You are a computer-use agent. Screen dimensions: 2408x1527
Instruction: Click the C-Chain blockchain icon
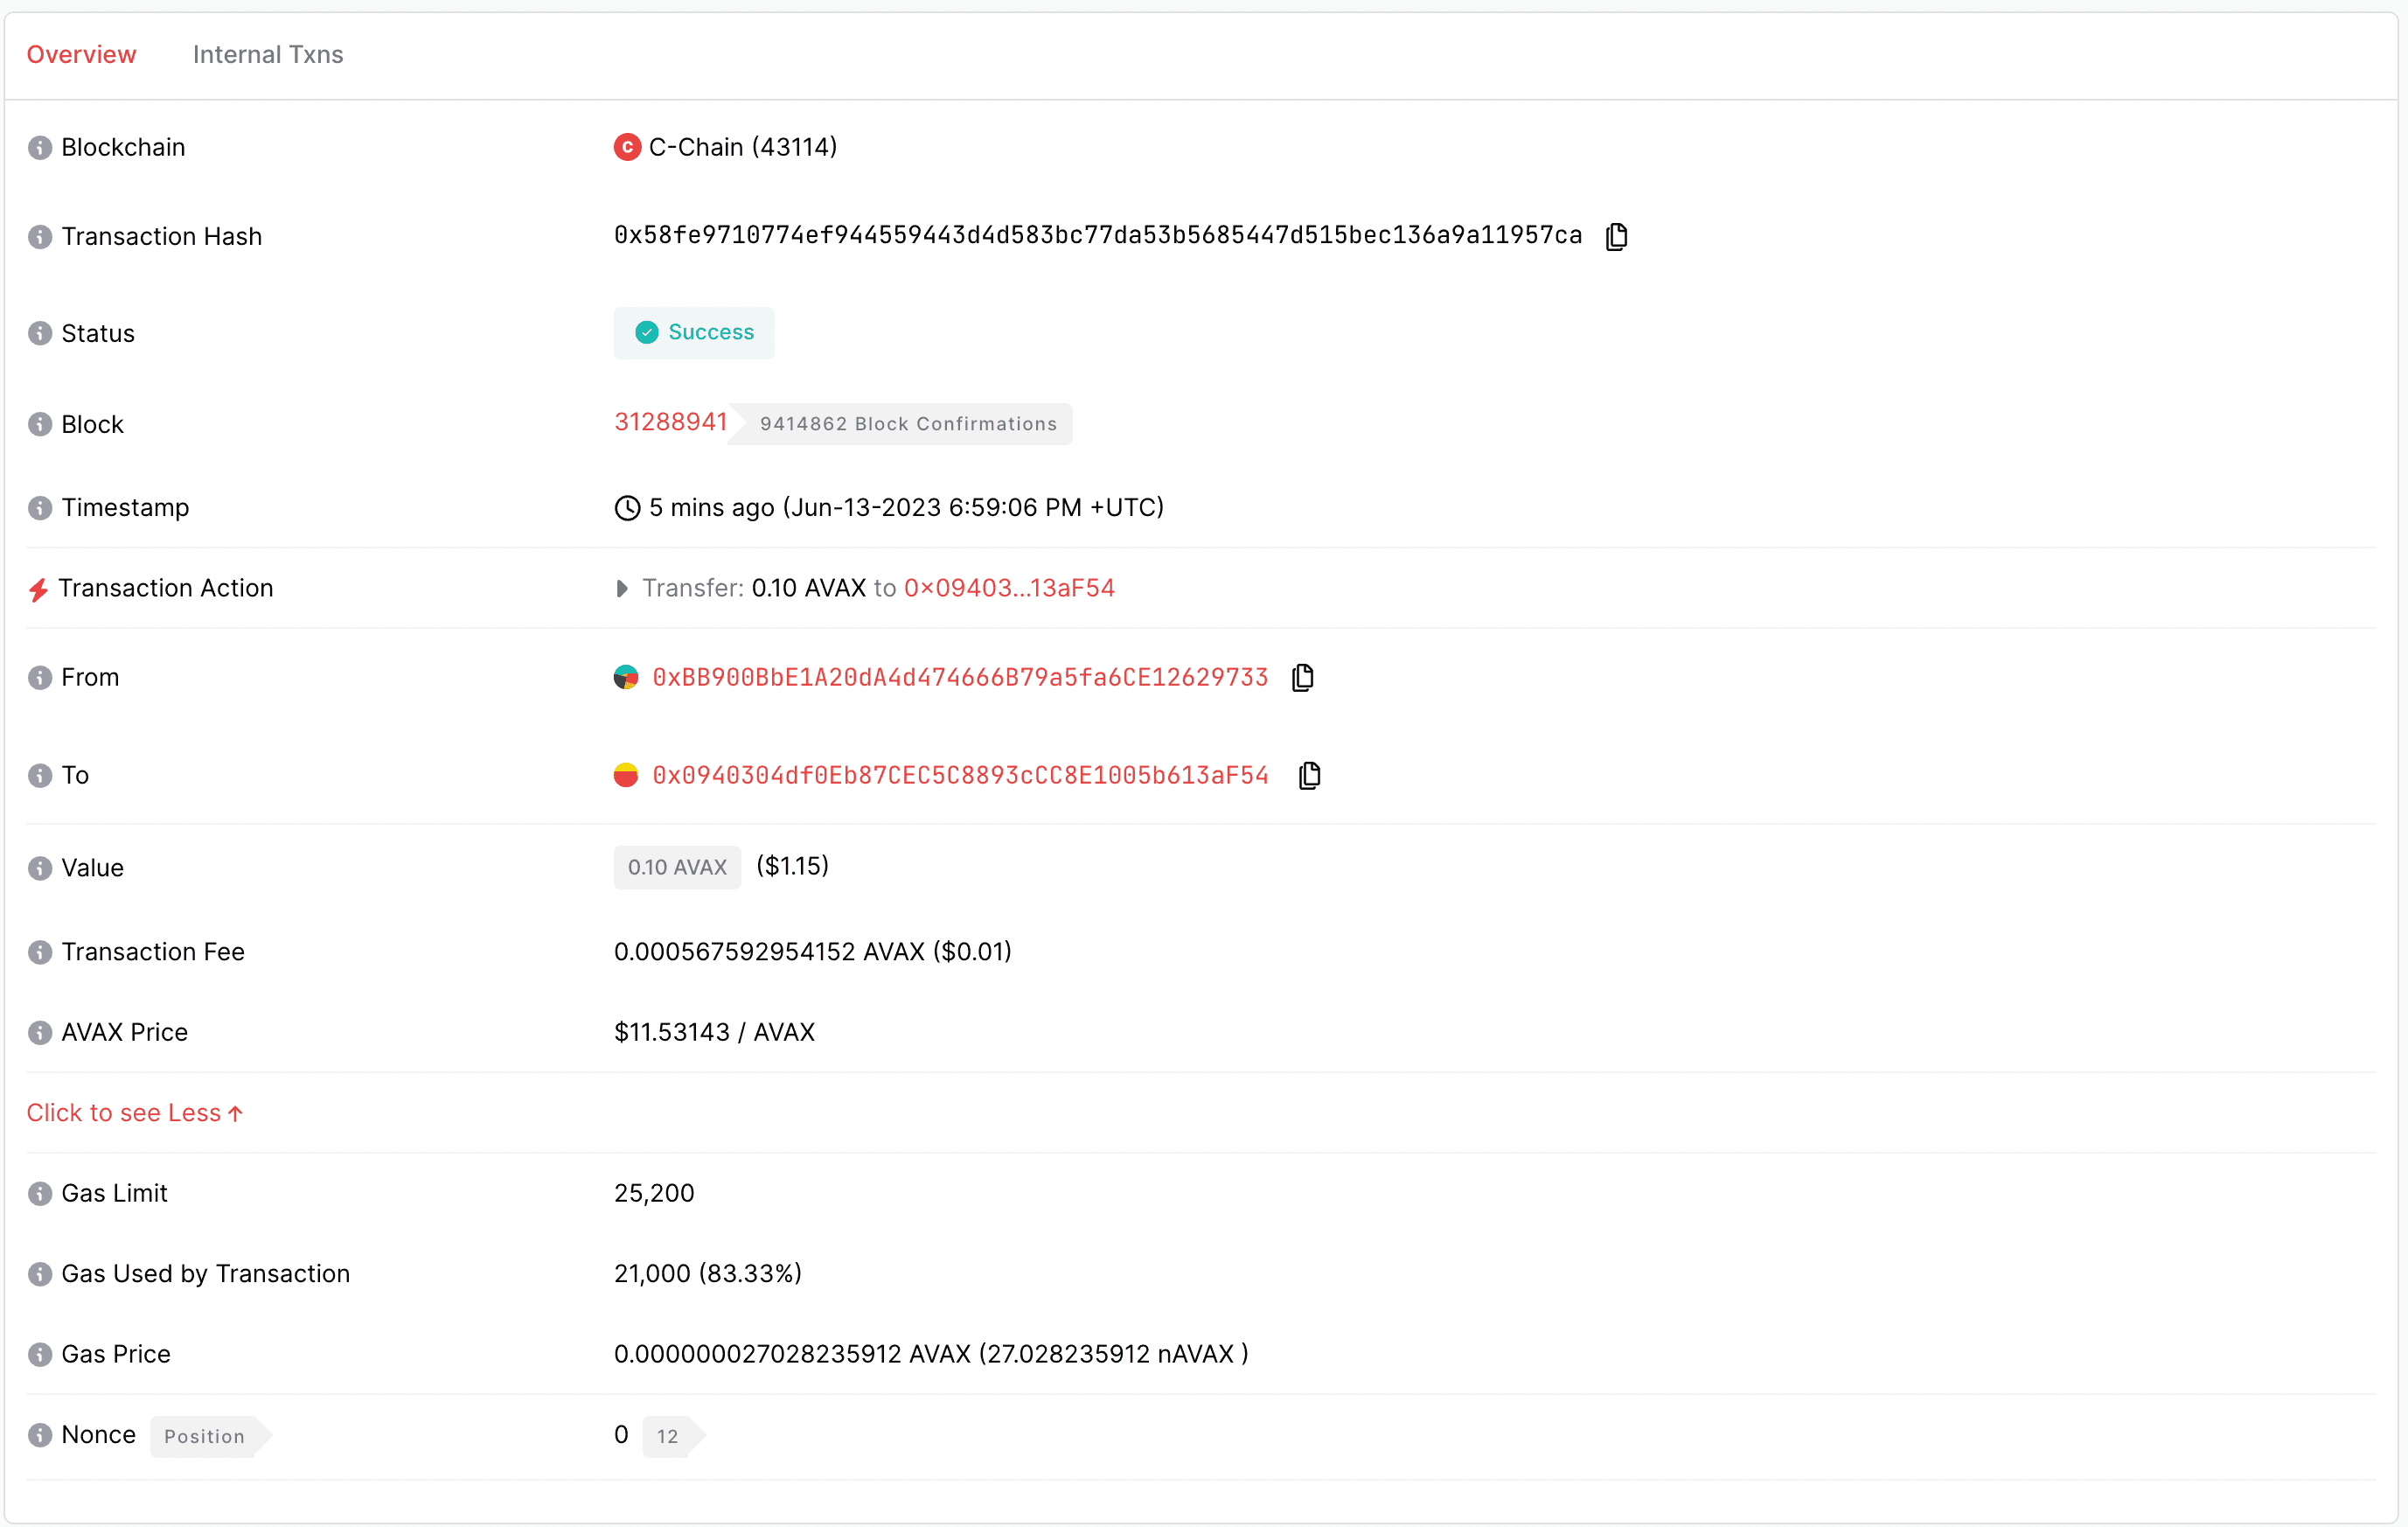tap(625, 148)
